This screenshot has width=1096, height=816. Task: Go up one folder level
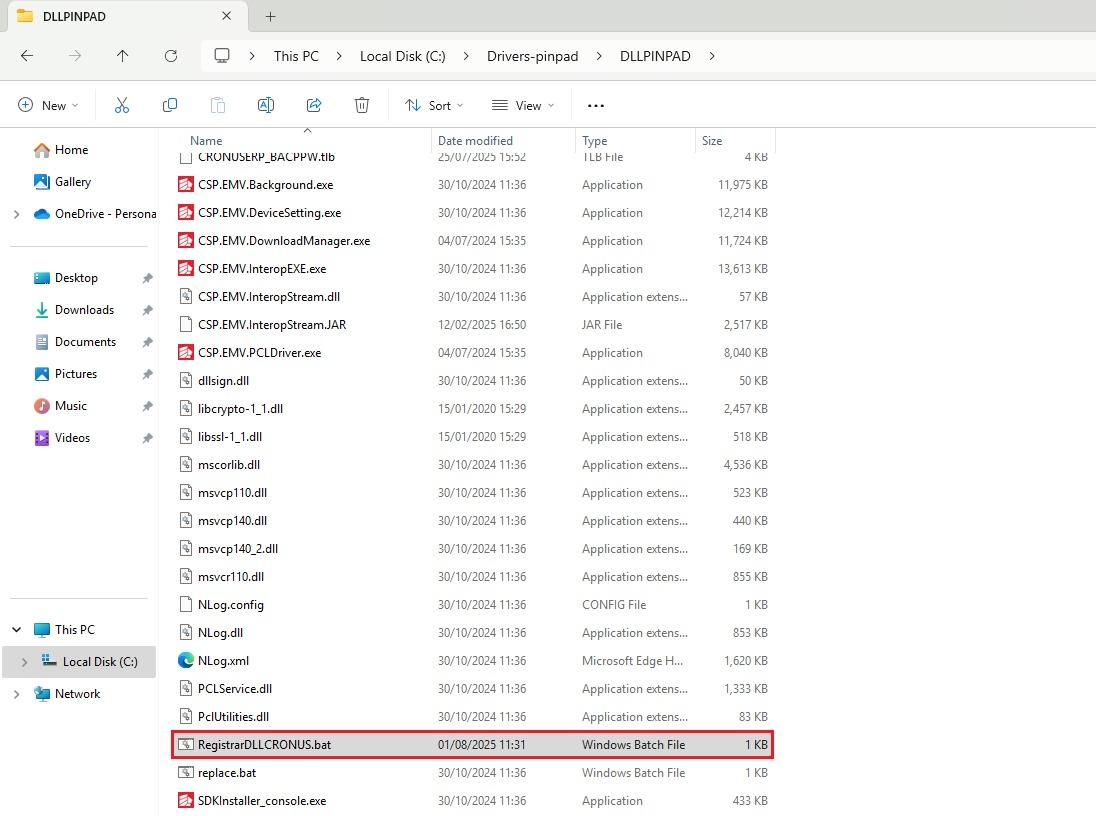coord(123,56)
